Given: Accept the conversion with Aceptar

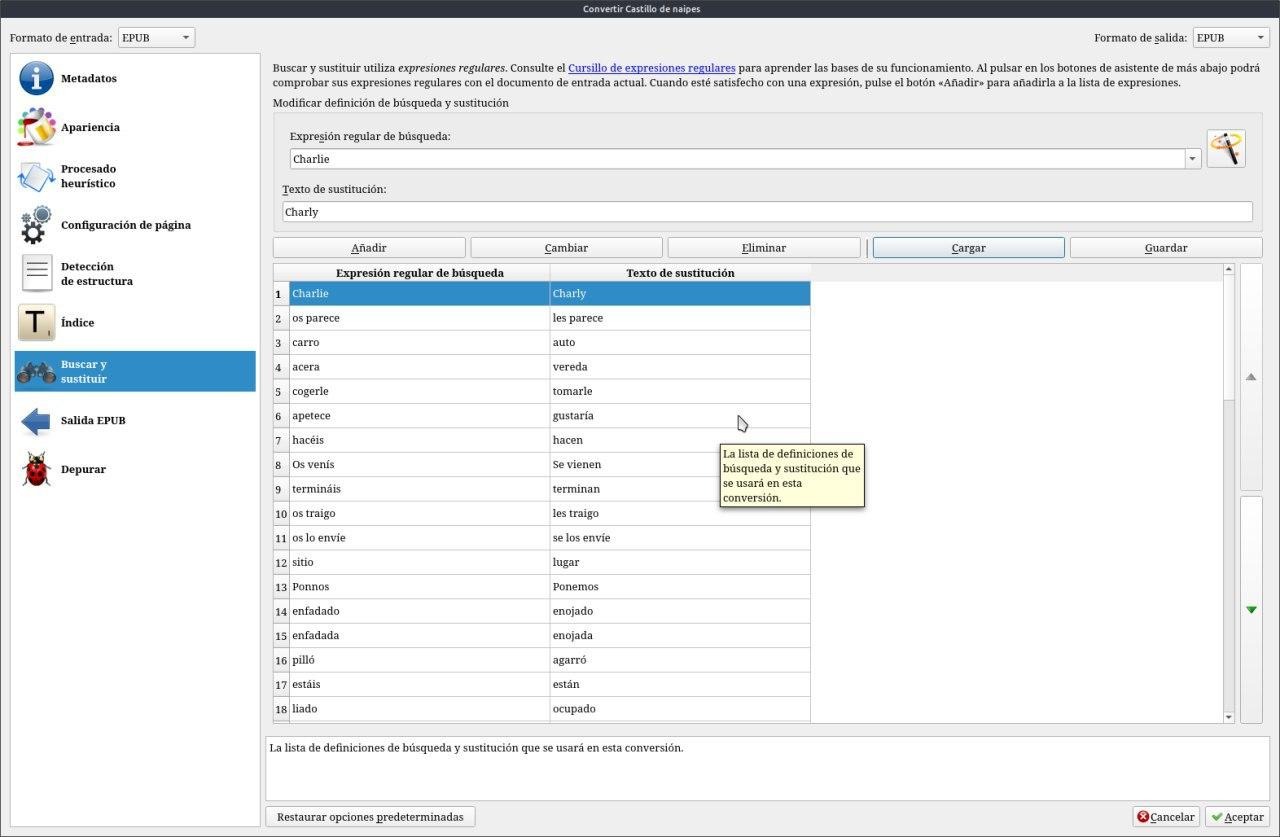Looking at the screenshot, I should tap(1237, 817).
